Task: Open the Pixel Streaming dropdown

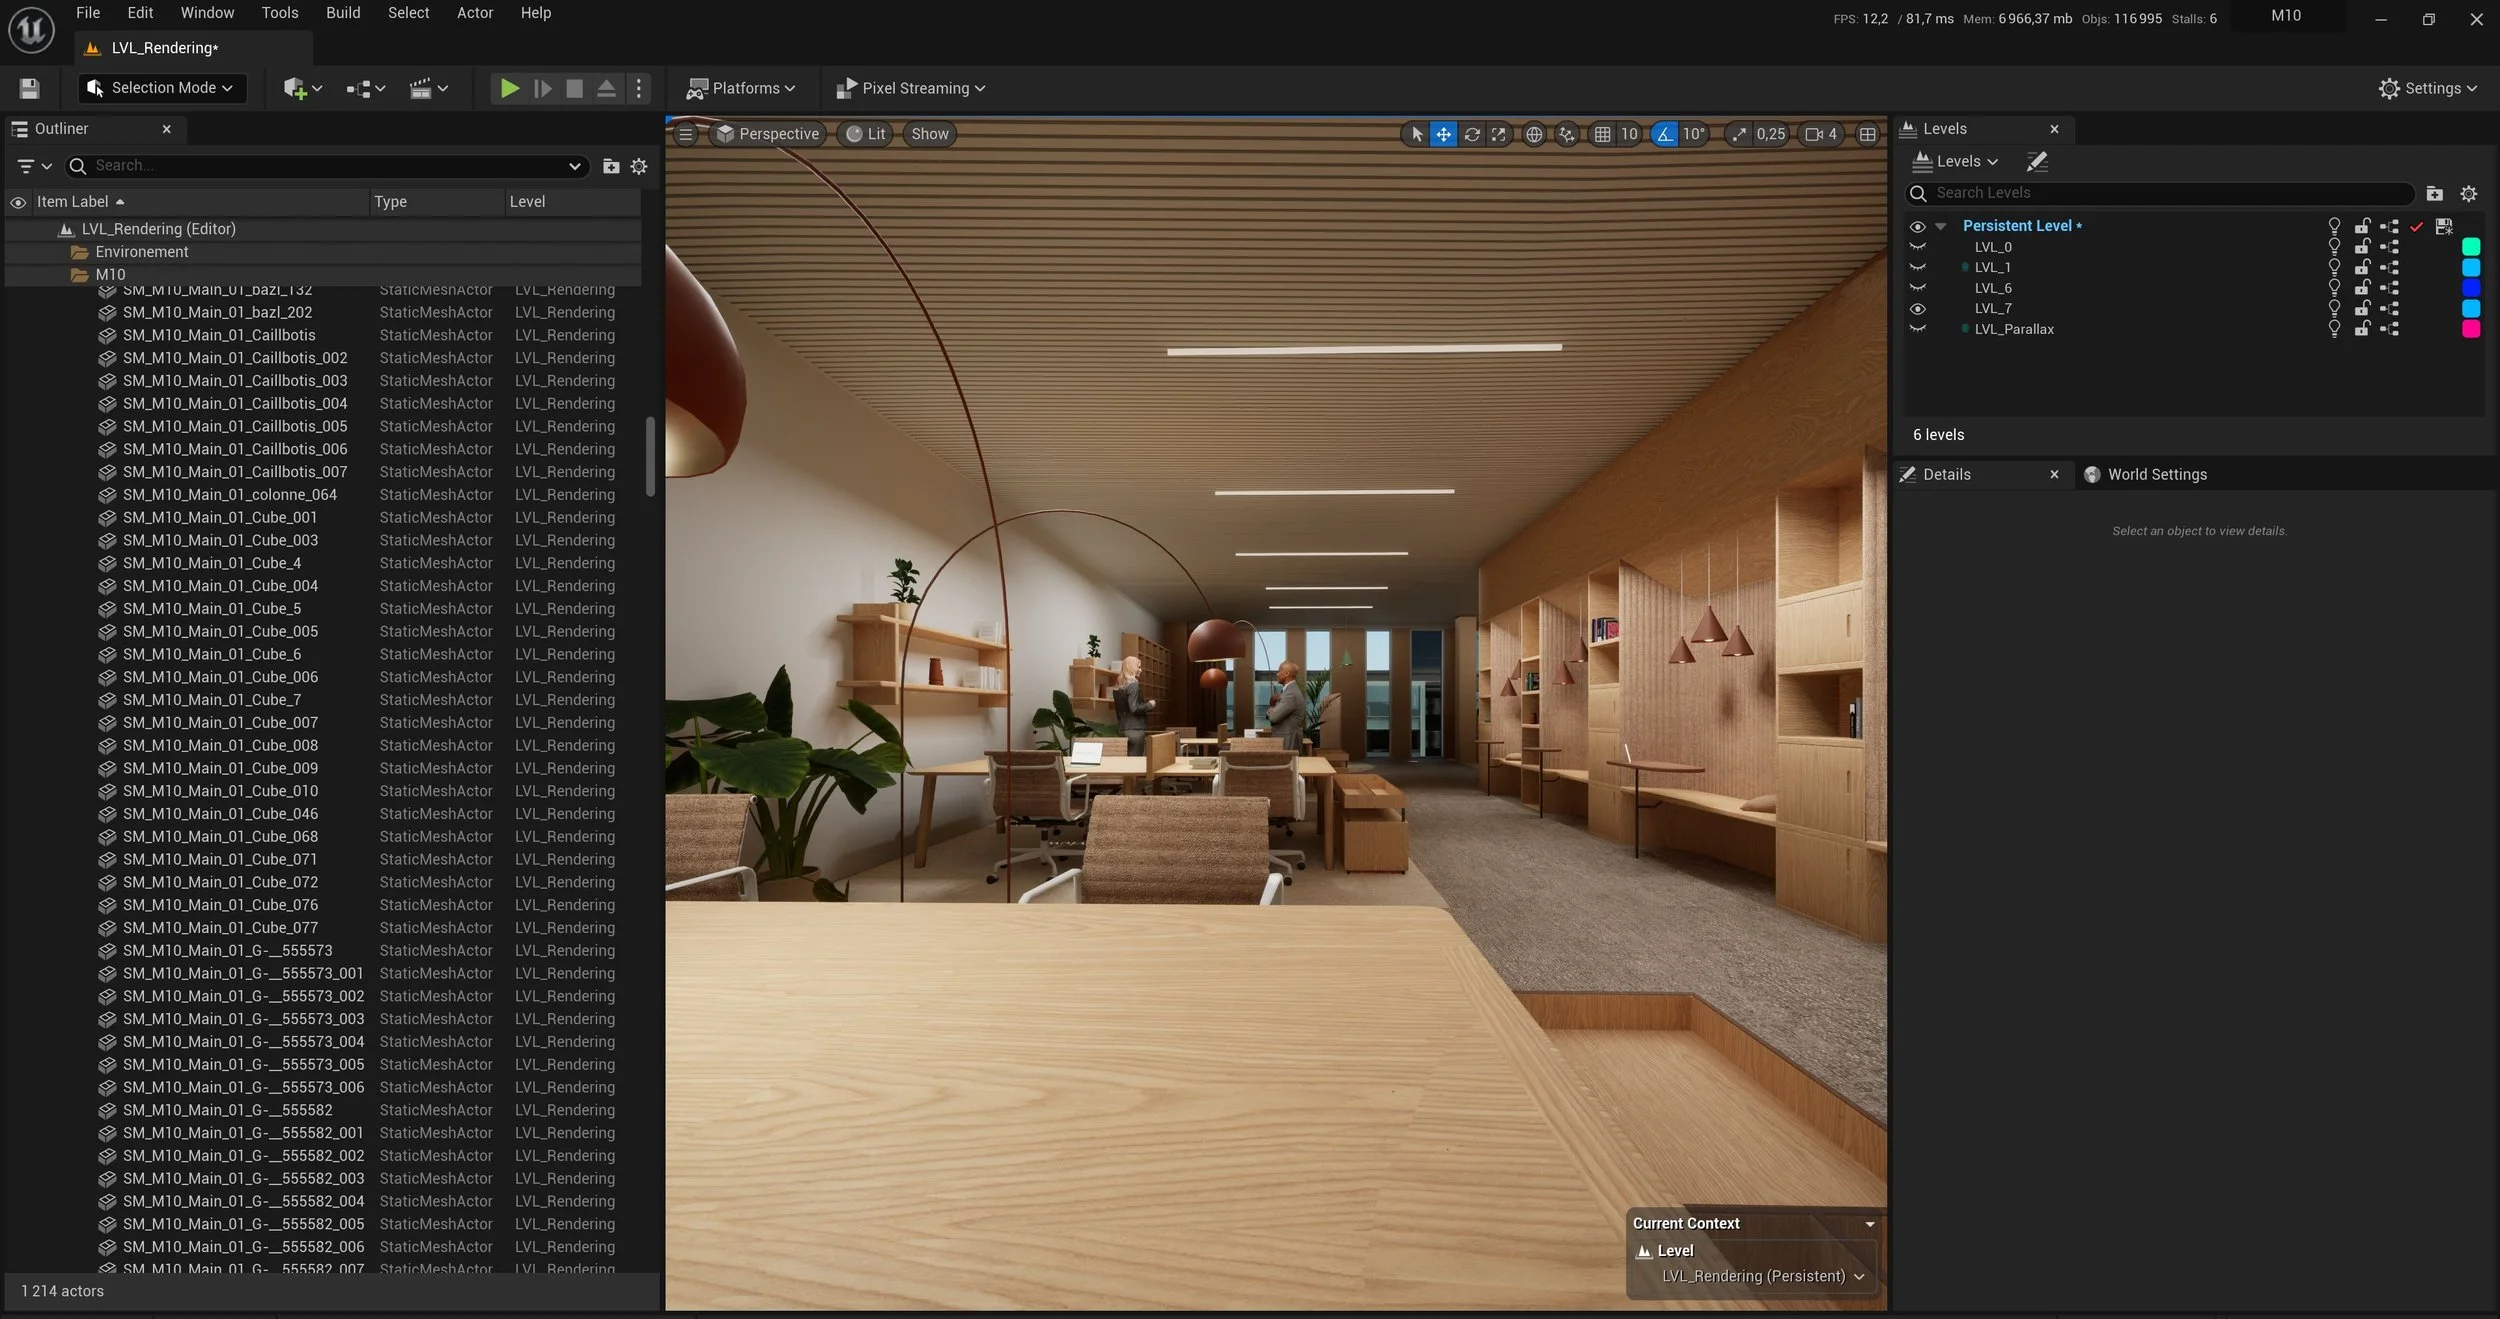Action: coord(911,88)
